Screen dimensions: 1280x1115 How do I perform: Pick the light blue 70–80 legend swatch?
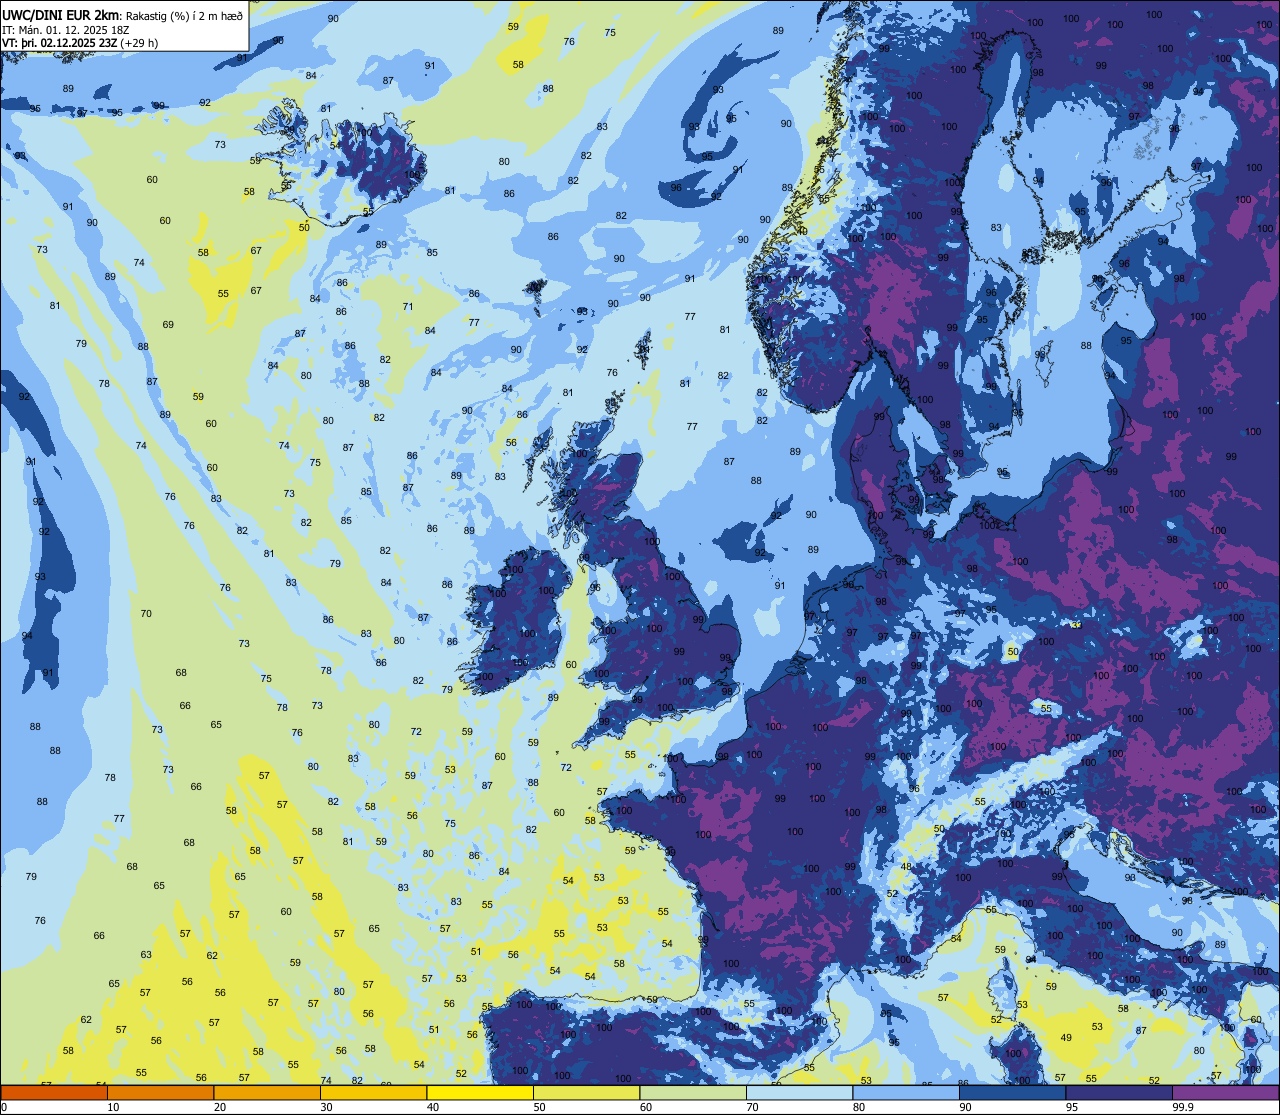tap(799, 1092)
